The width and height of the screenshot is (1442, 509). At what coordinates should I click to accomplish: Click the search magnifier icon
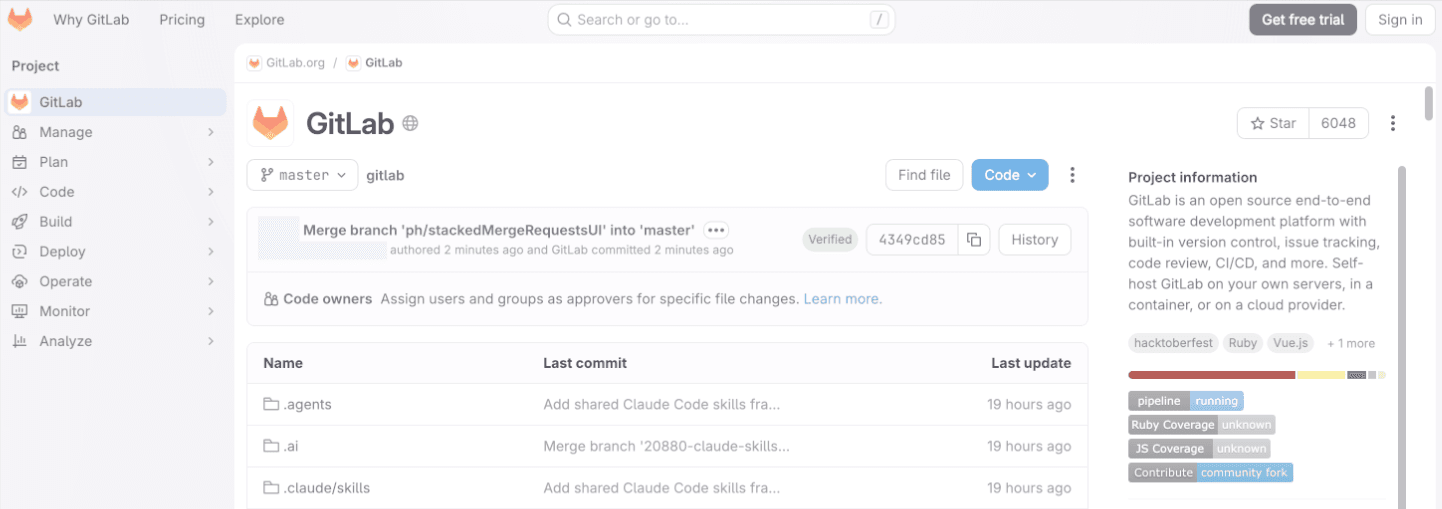(x=564, y=20)
